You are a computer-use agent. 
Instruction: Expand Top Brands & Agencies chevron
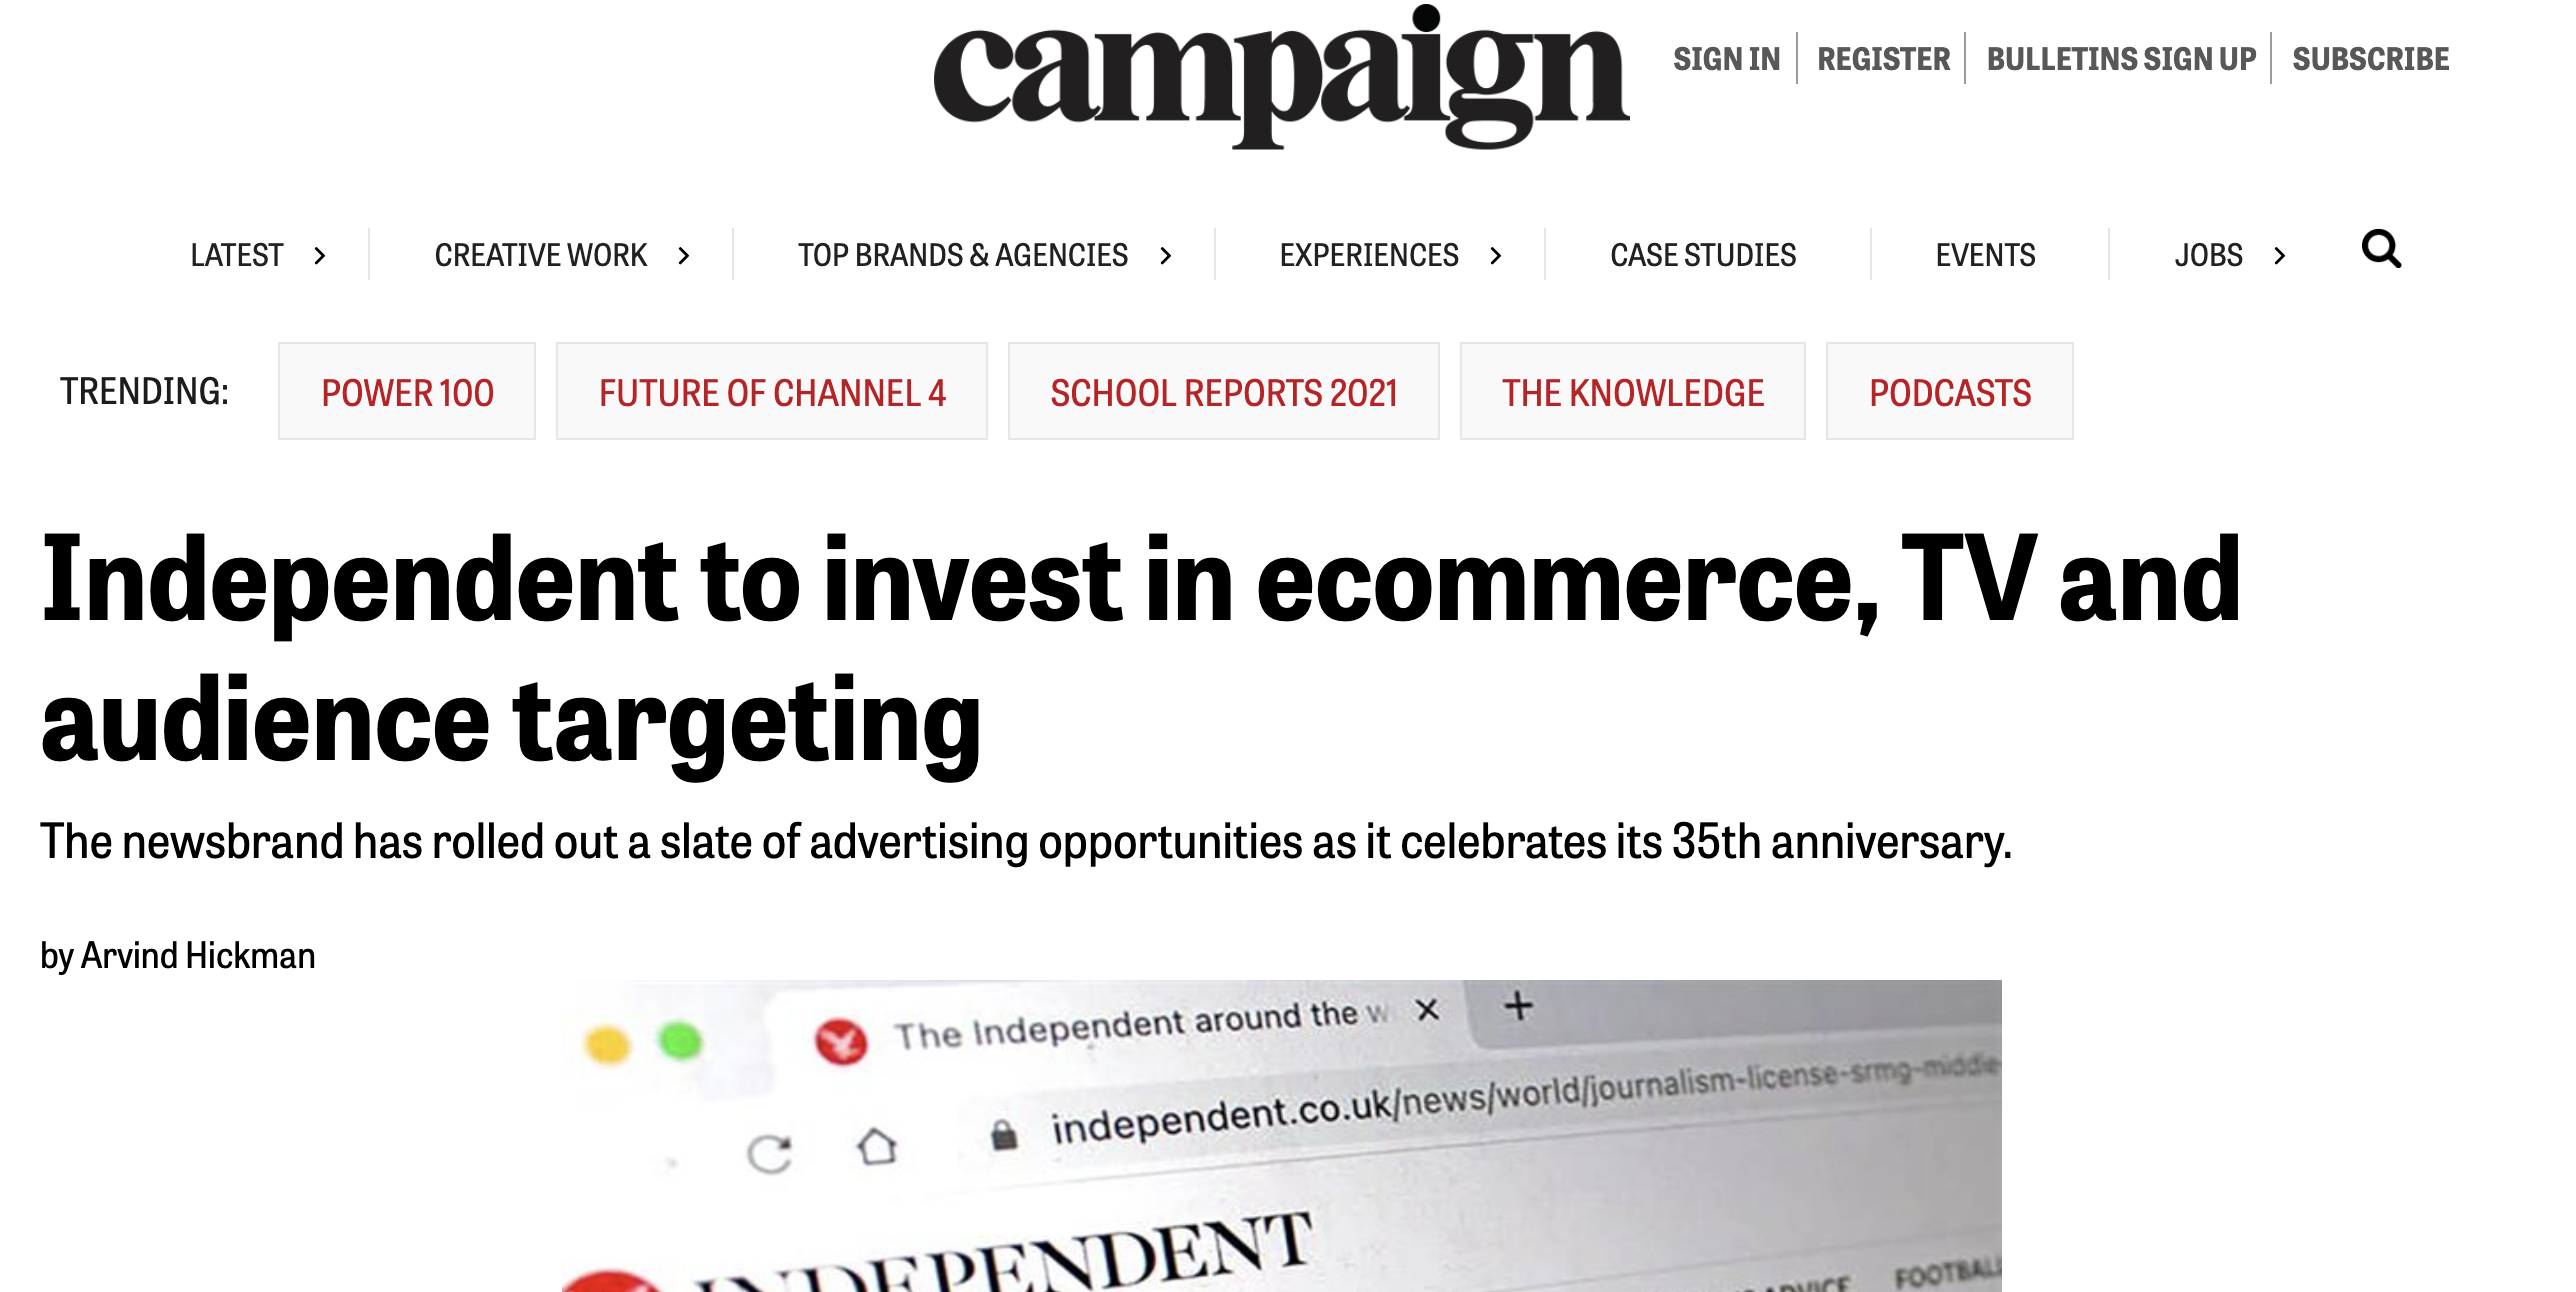[x=1165, y=256]
